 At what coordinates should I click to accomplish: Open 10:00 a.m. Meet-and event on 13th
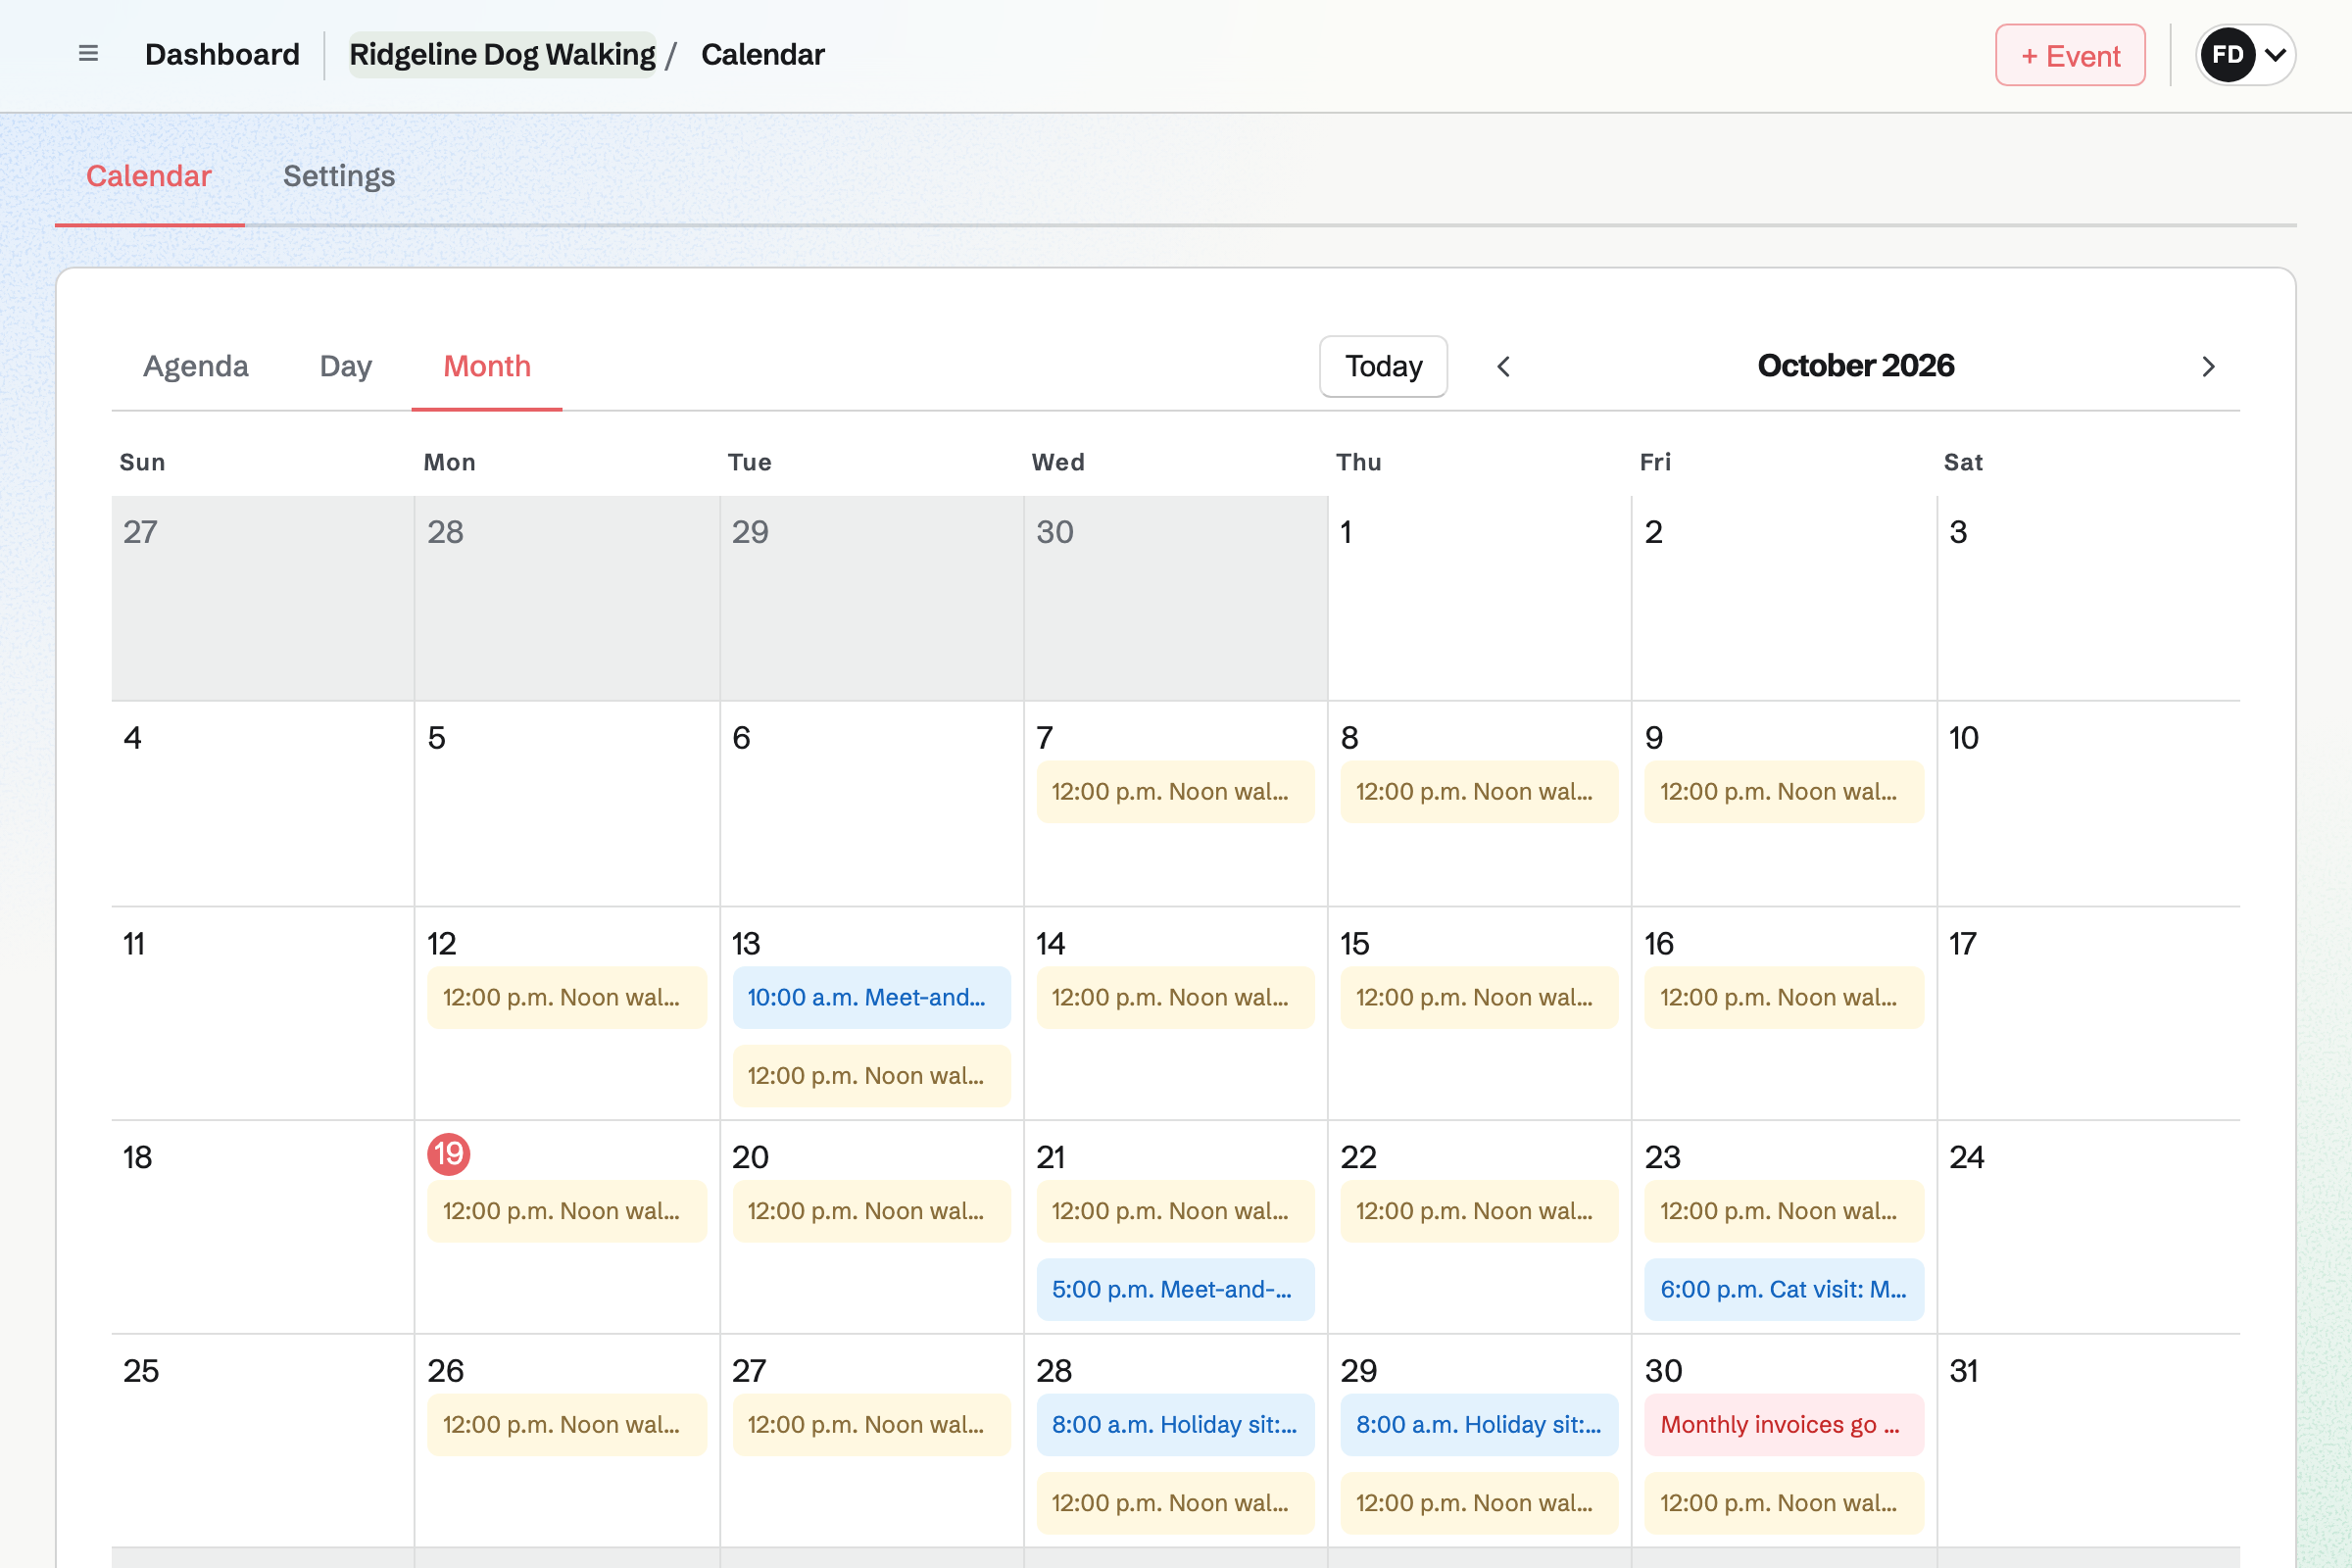(872, 997)
